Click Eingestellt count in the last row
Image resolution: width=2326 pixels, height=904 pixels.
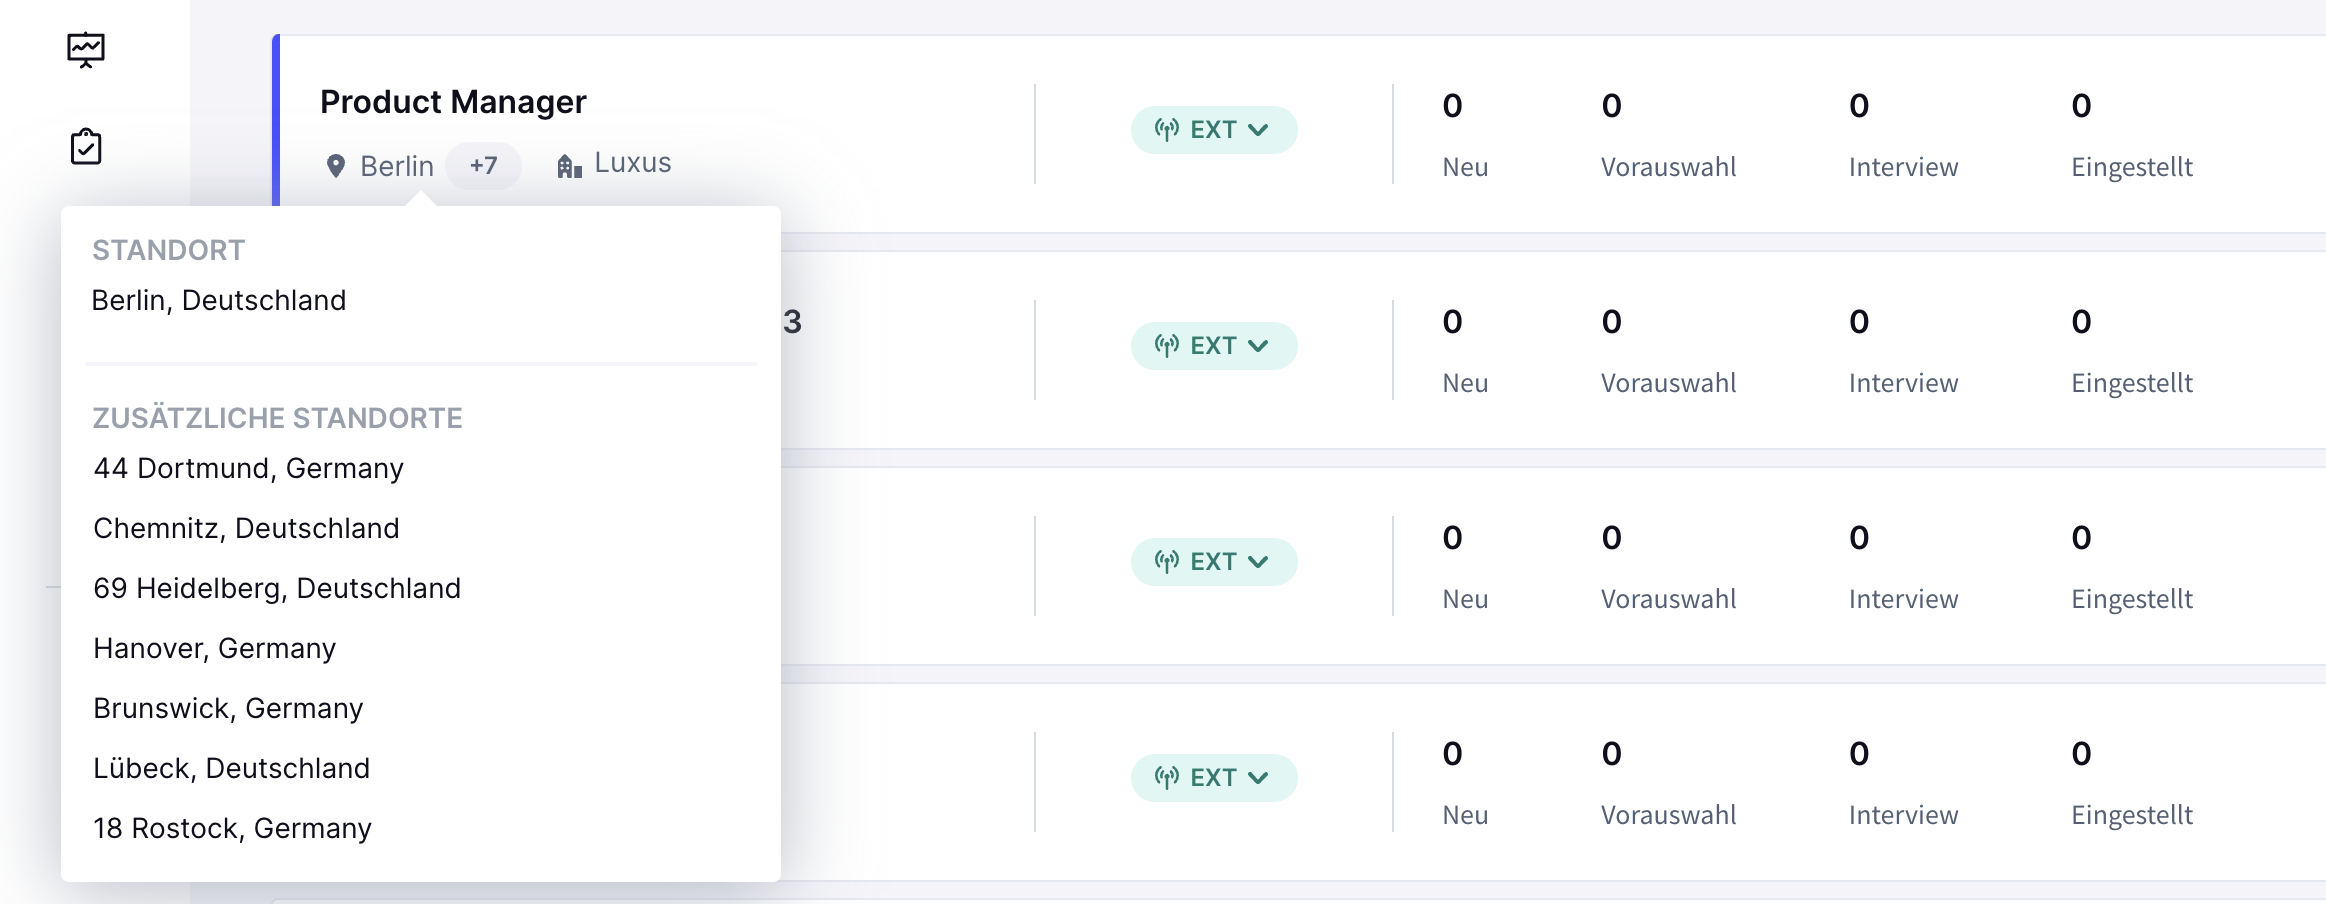pos(2081,754)
